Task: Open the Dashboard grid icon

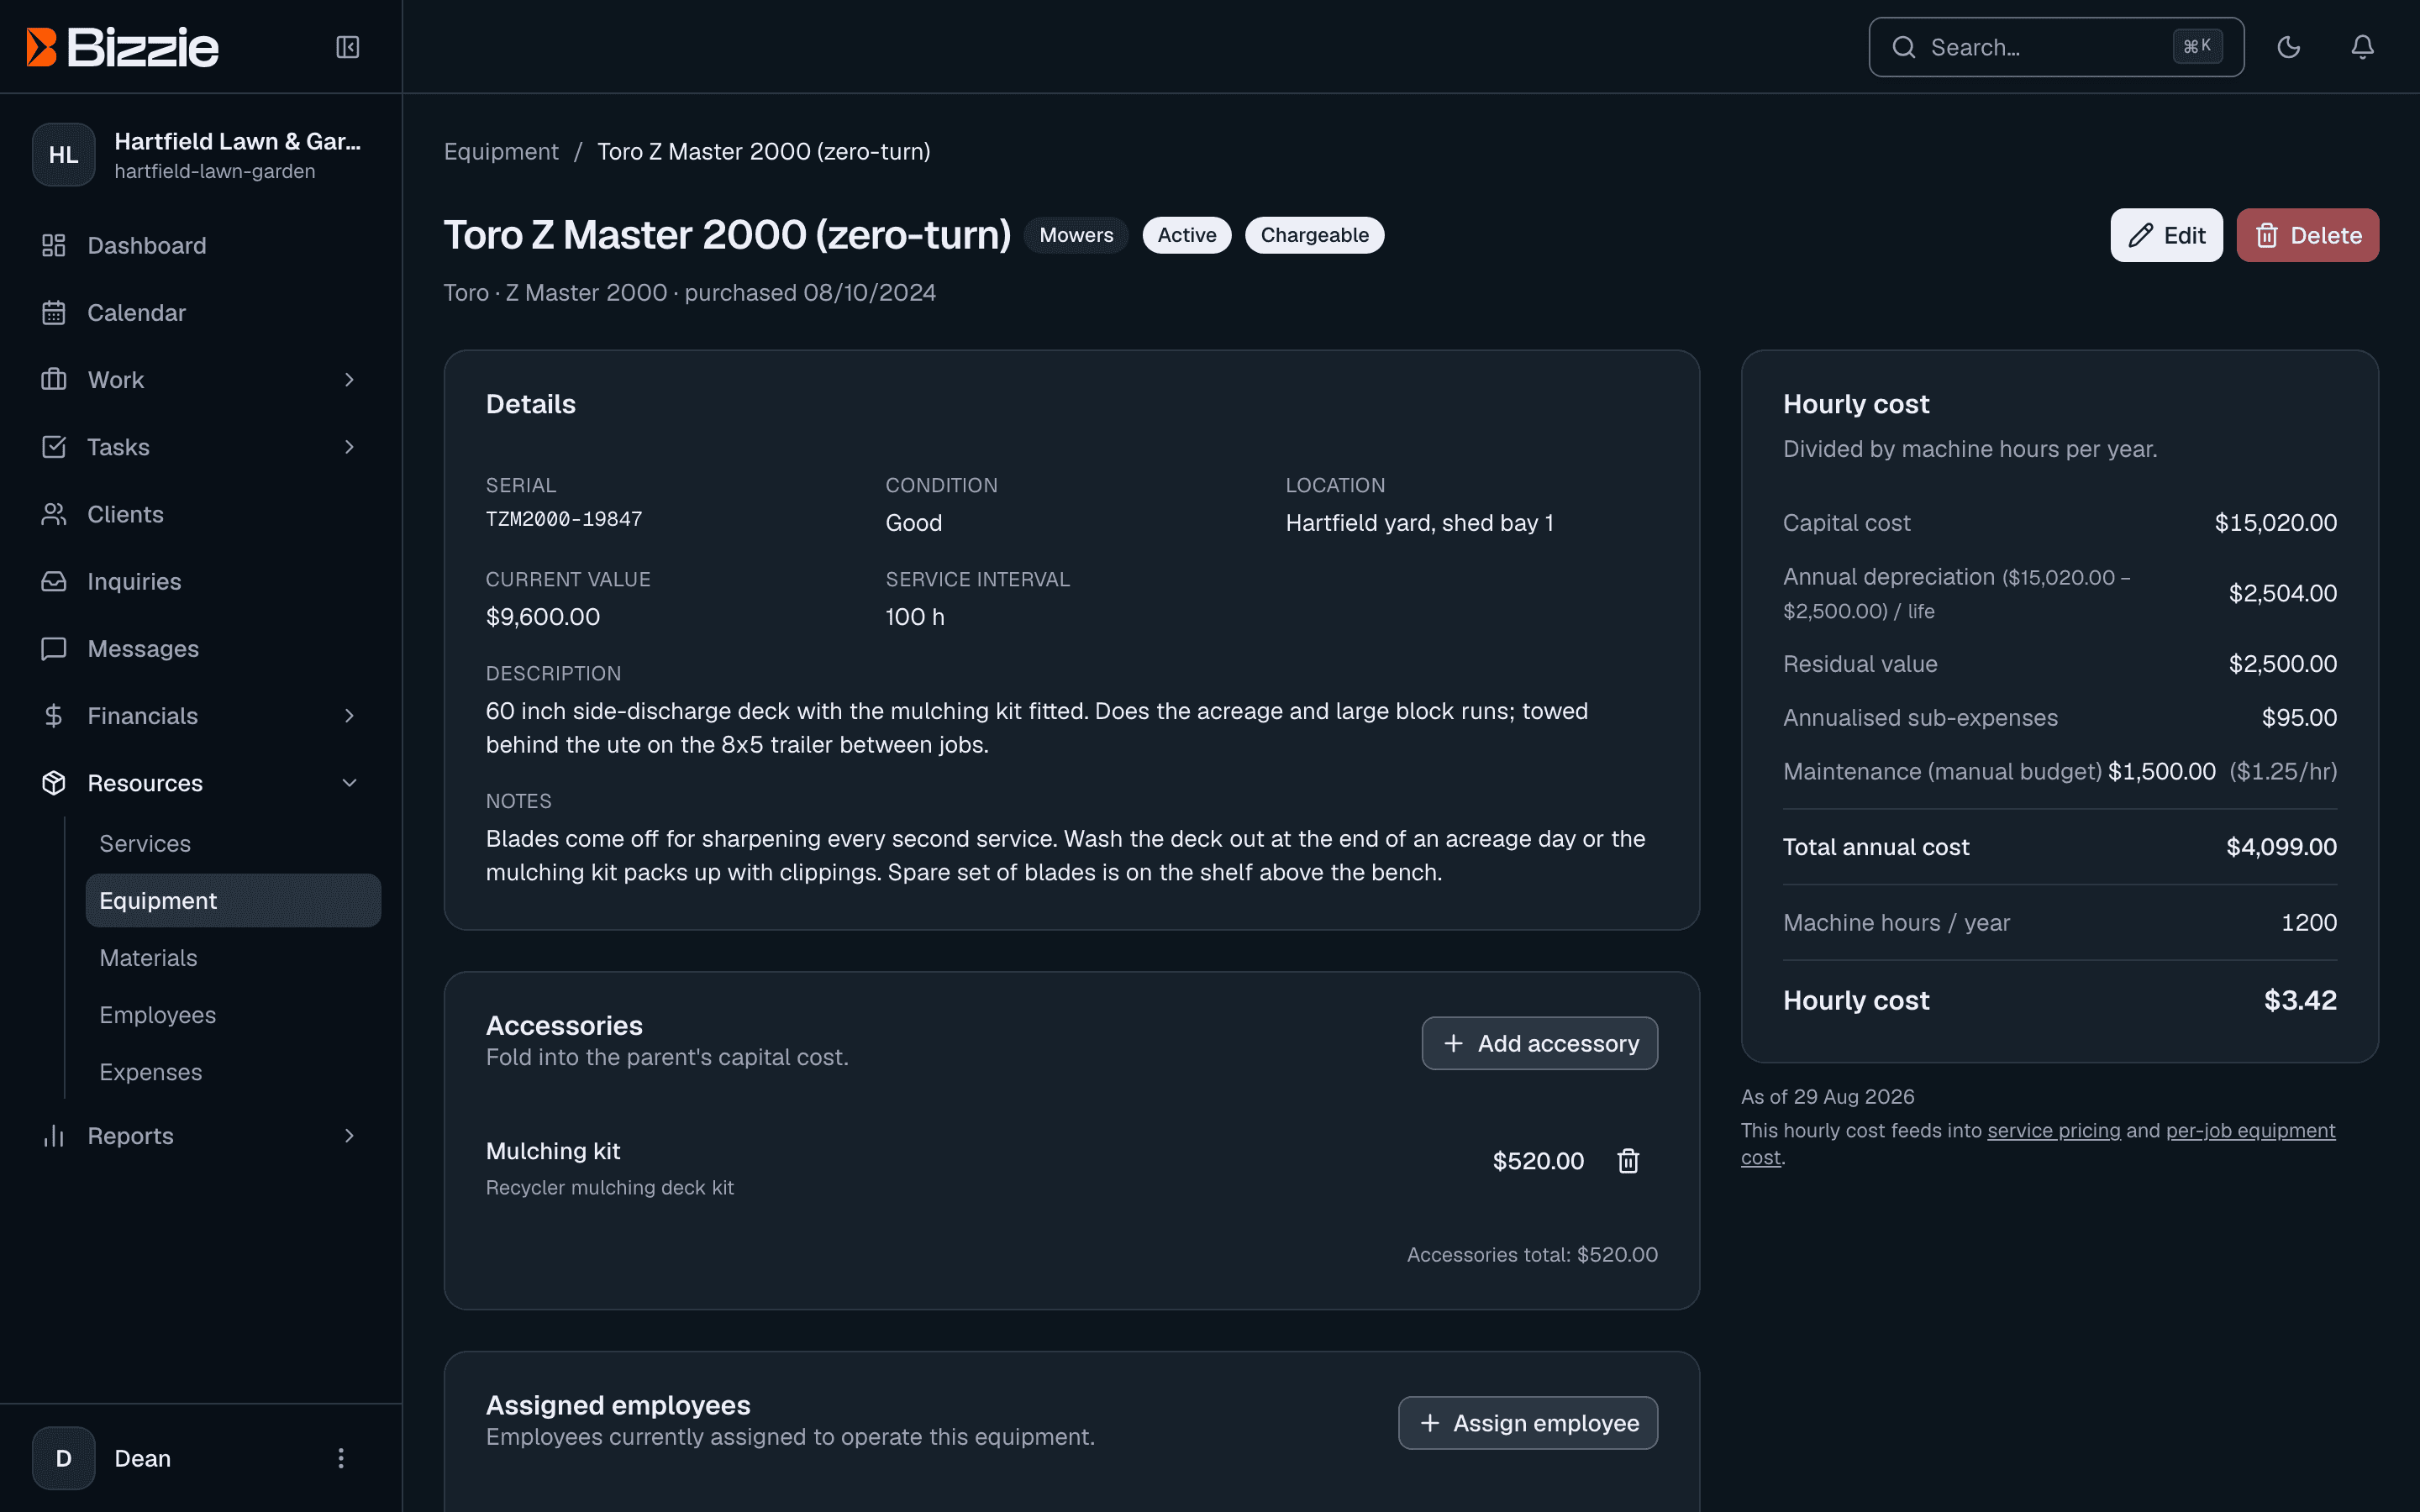Action: click(54, 246)
